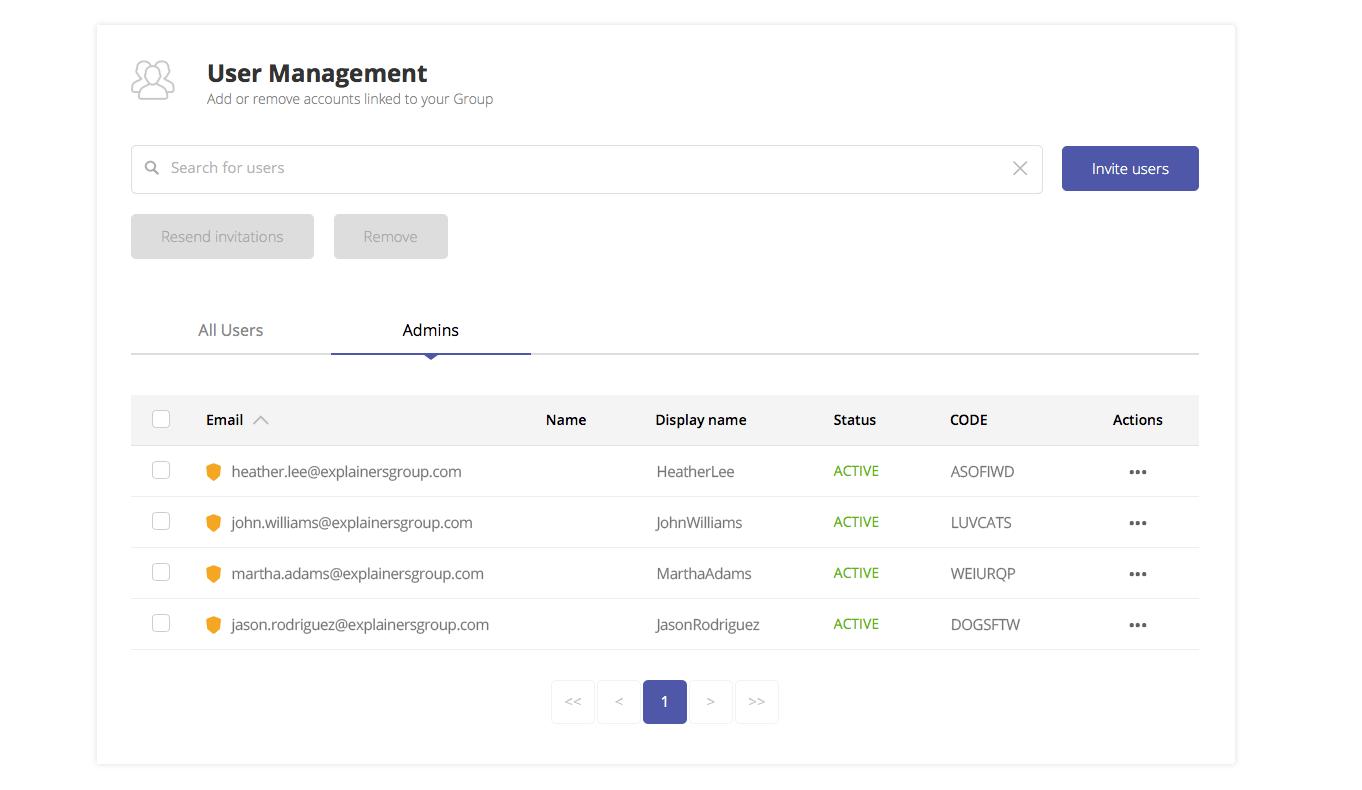Viewport: 1362px width, 790px height.
Task: Click the search magnifier icon
Action: 151,168
